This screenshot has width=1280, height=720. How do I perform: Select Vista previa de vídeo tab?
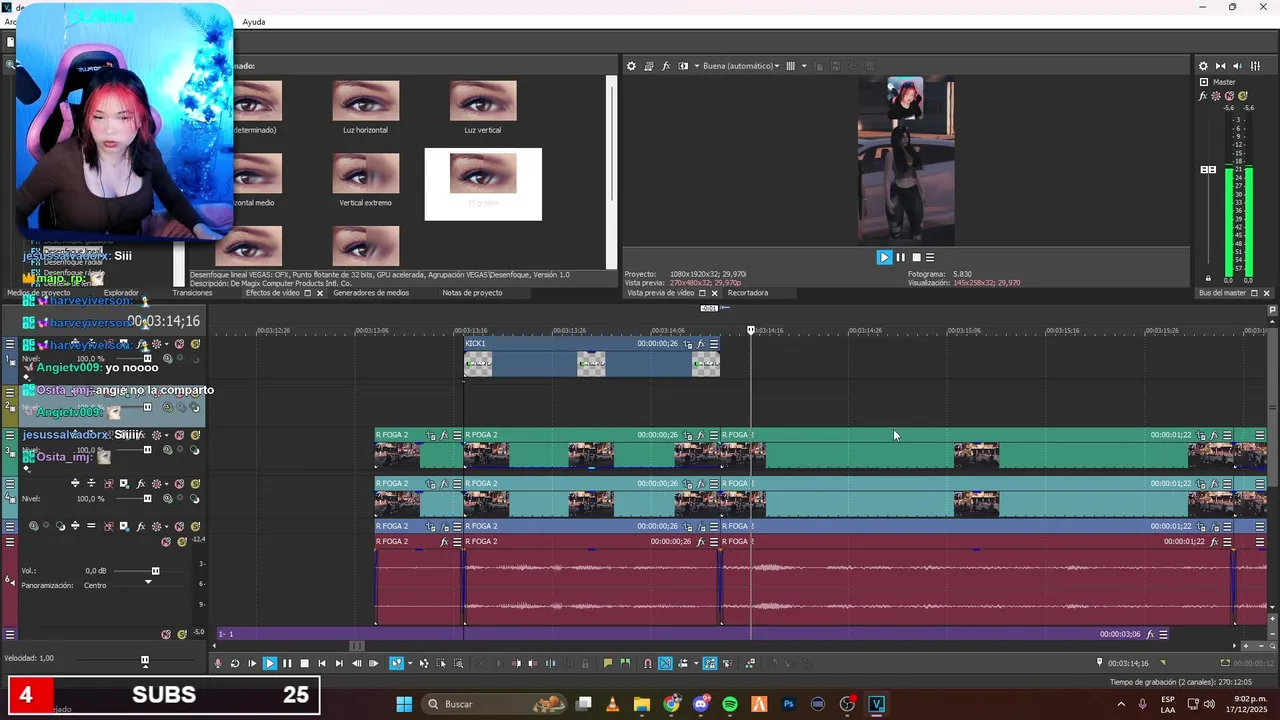660,293
